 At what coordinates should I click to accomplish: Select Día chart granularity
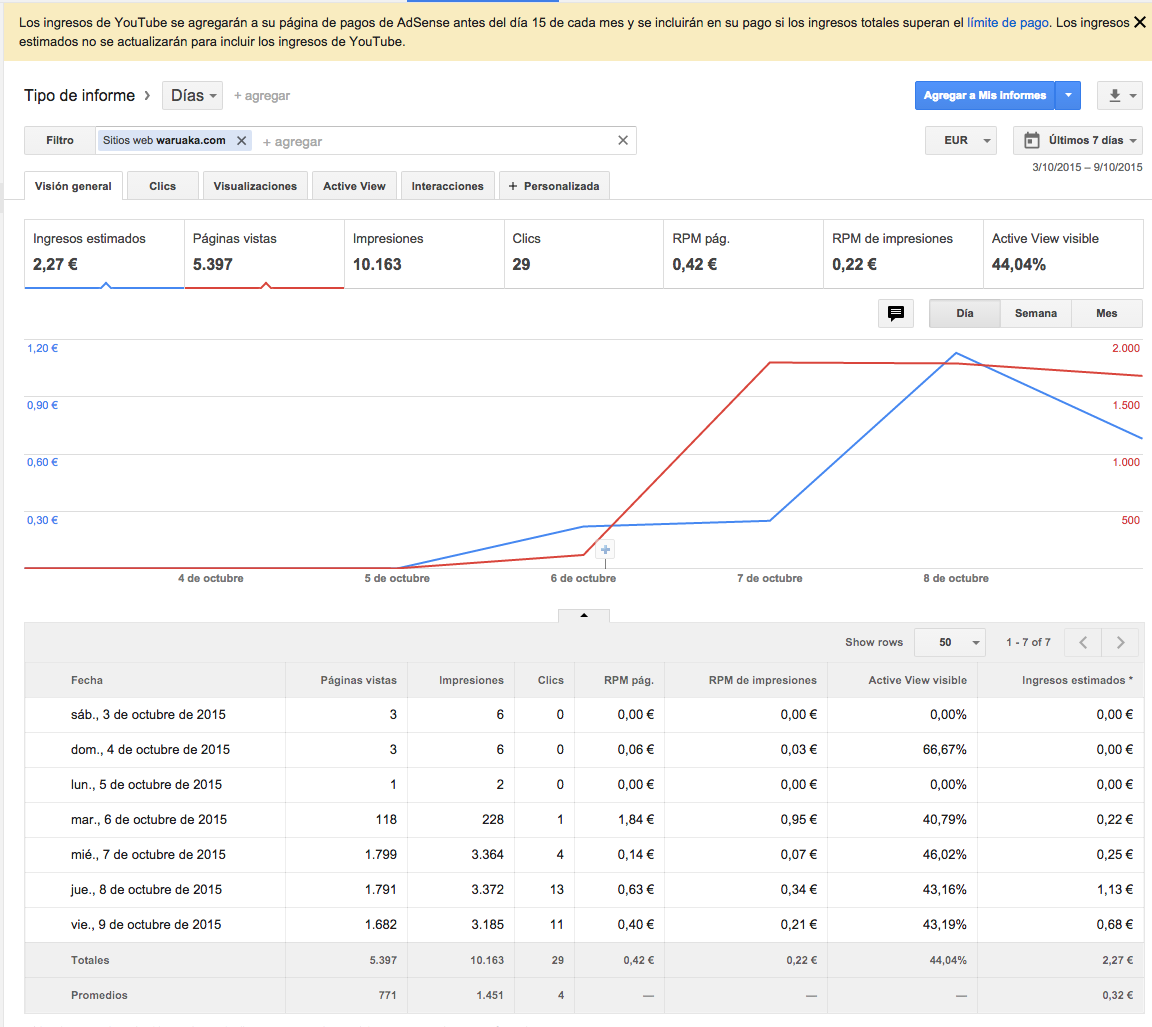coord(965,314)
